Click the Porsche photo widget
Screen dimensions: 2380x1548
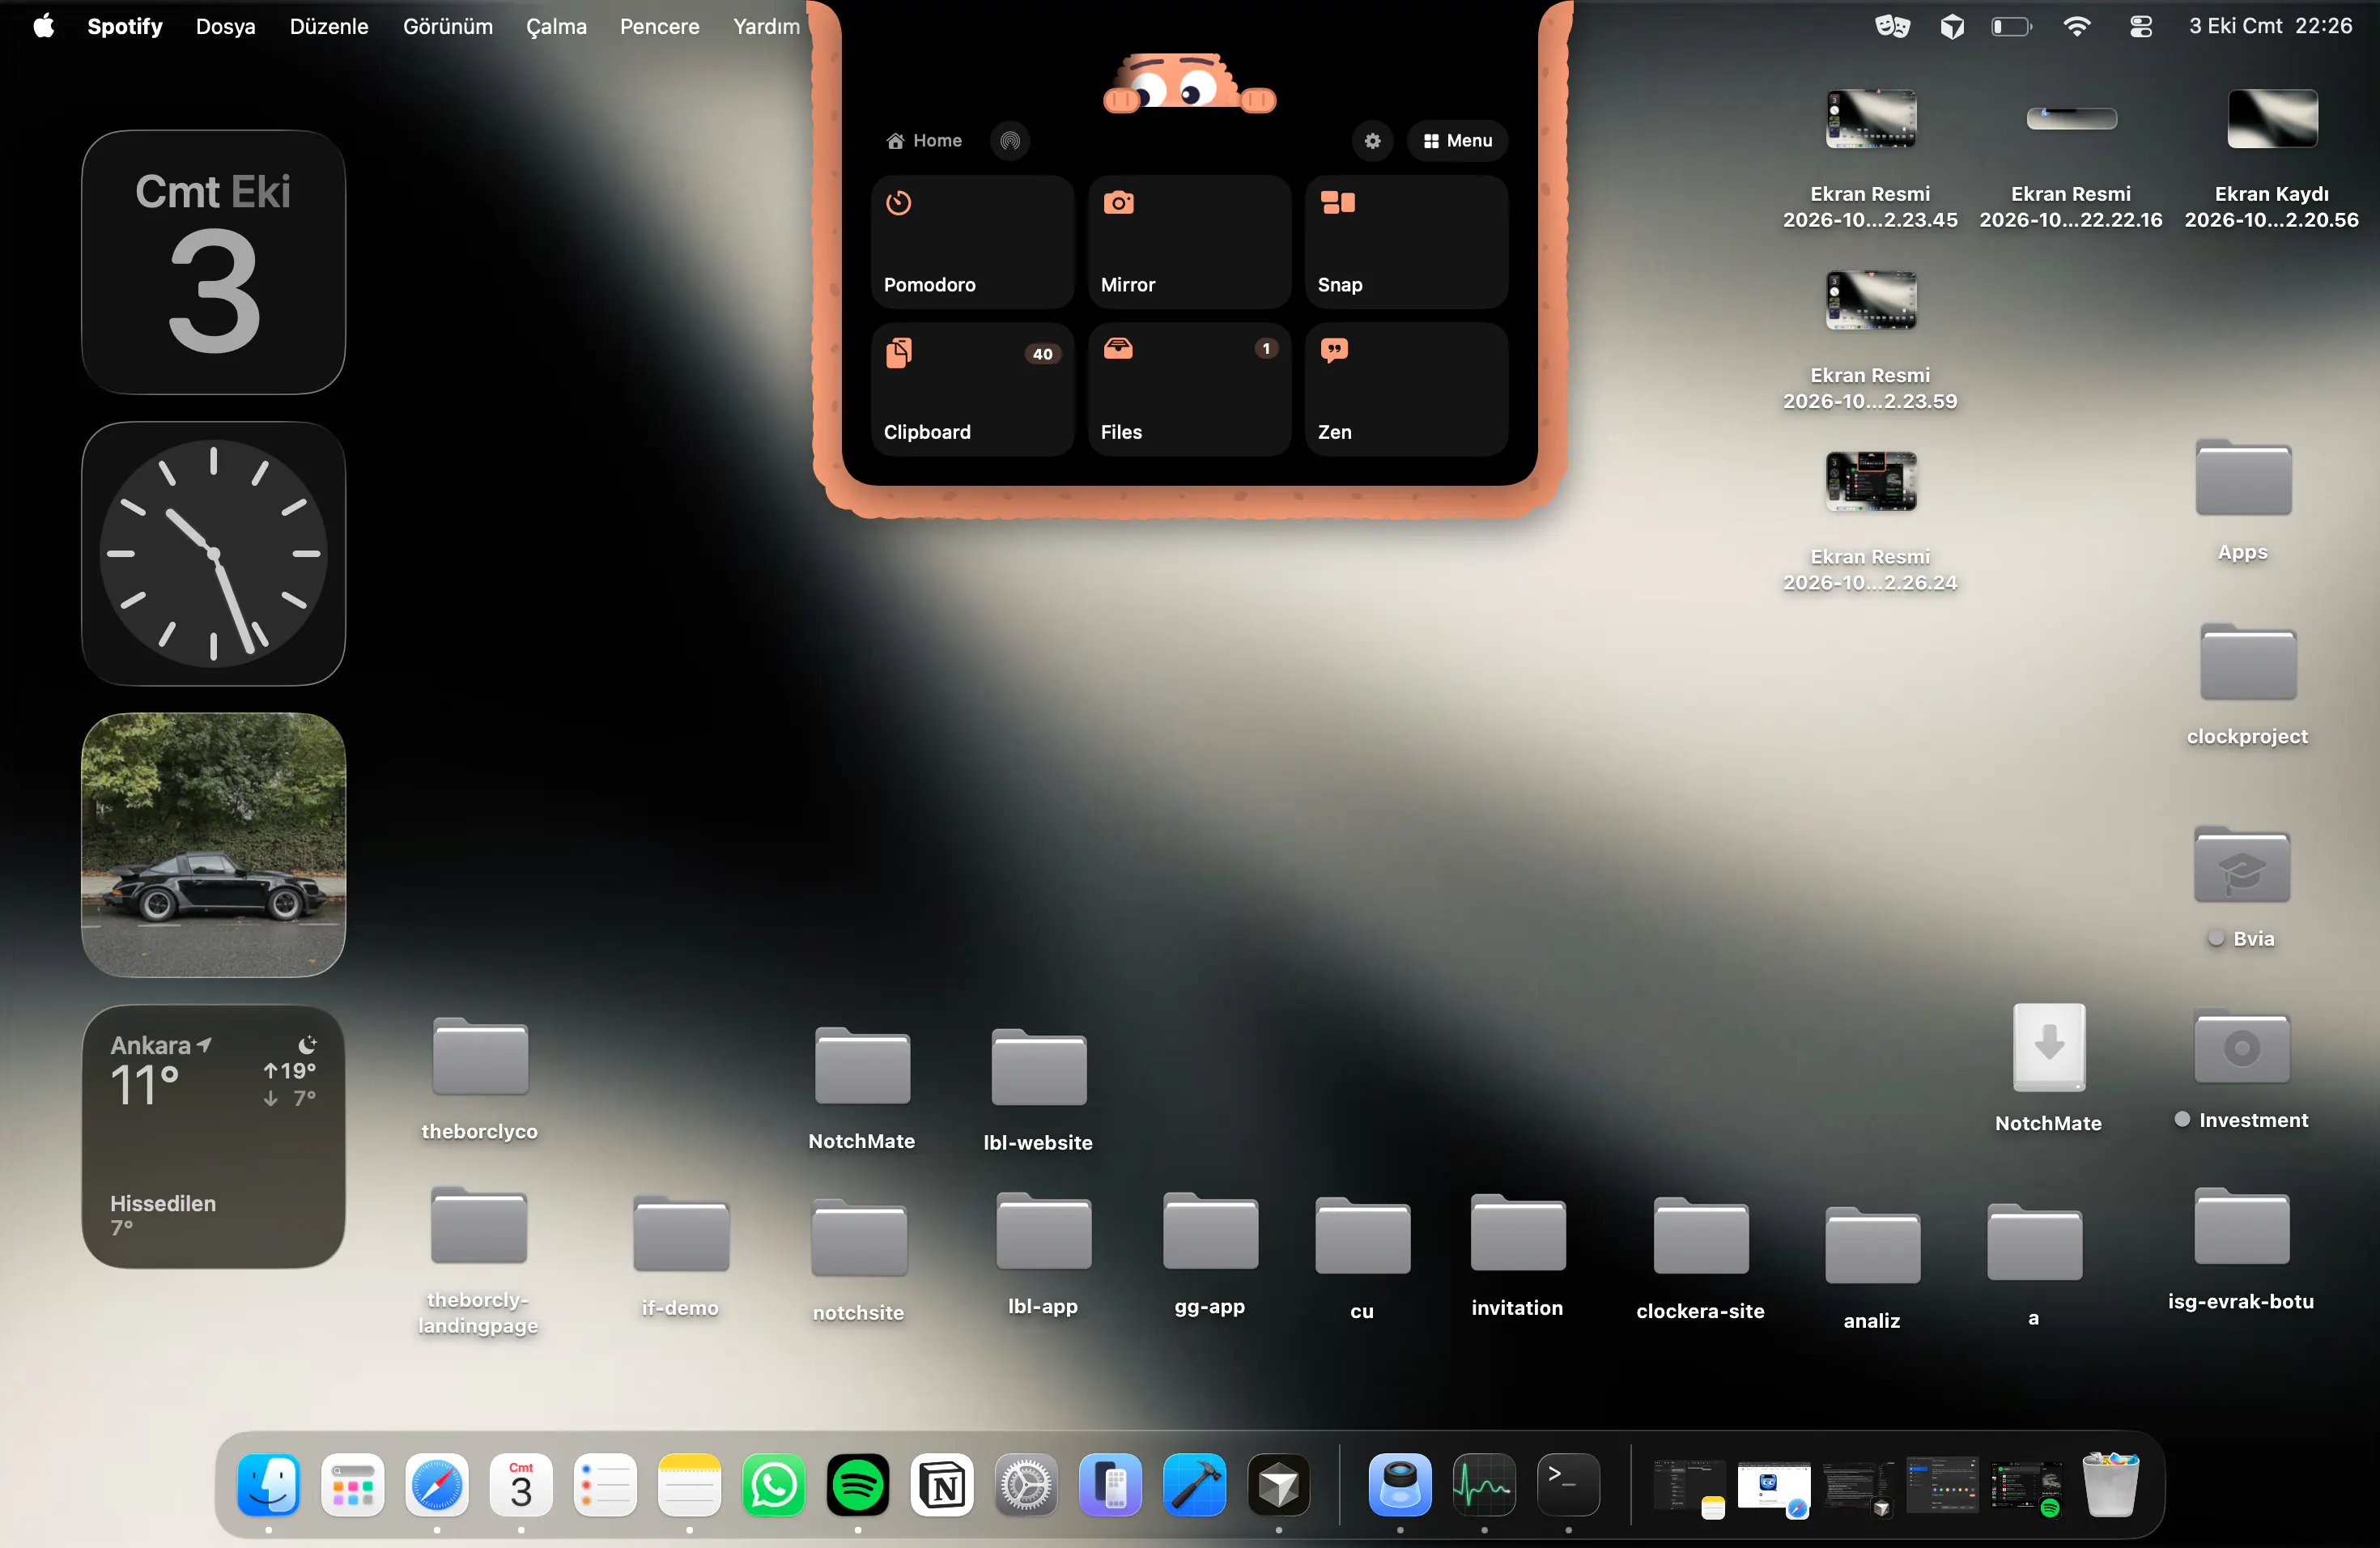coord(213,845)
